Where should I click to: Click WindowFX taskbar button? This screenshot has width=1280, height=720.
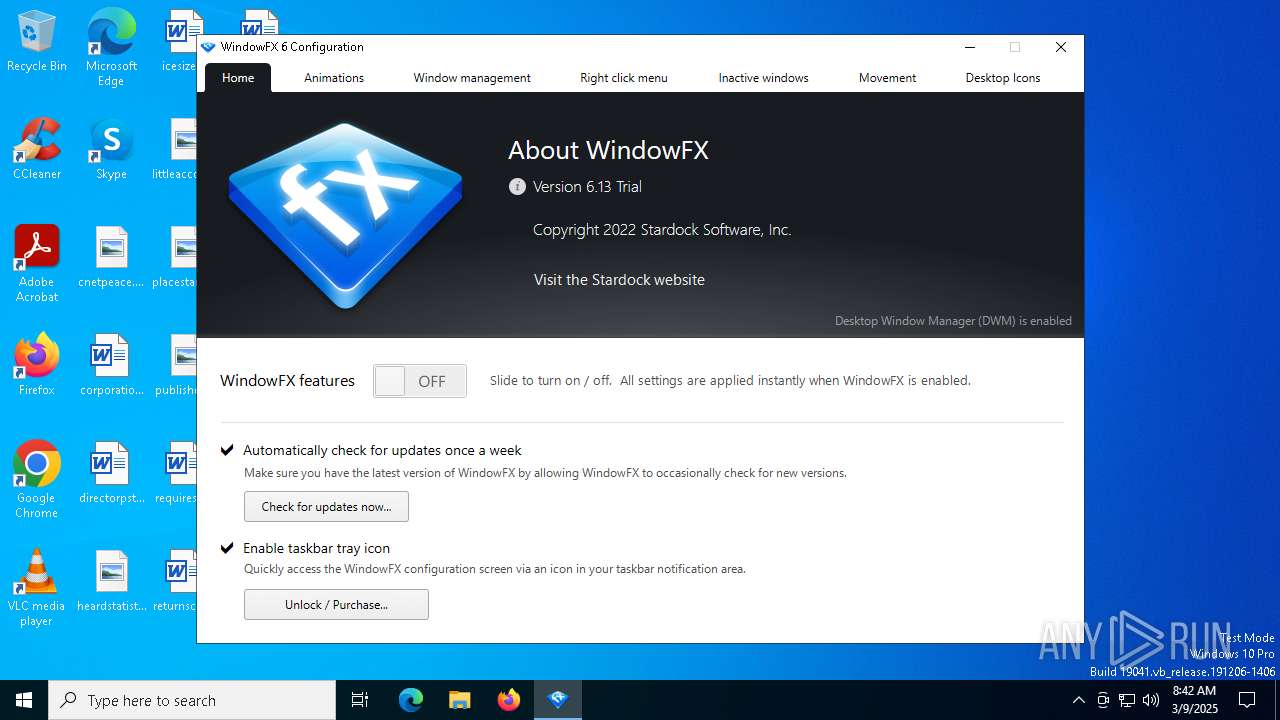click(558, 700)
